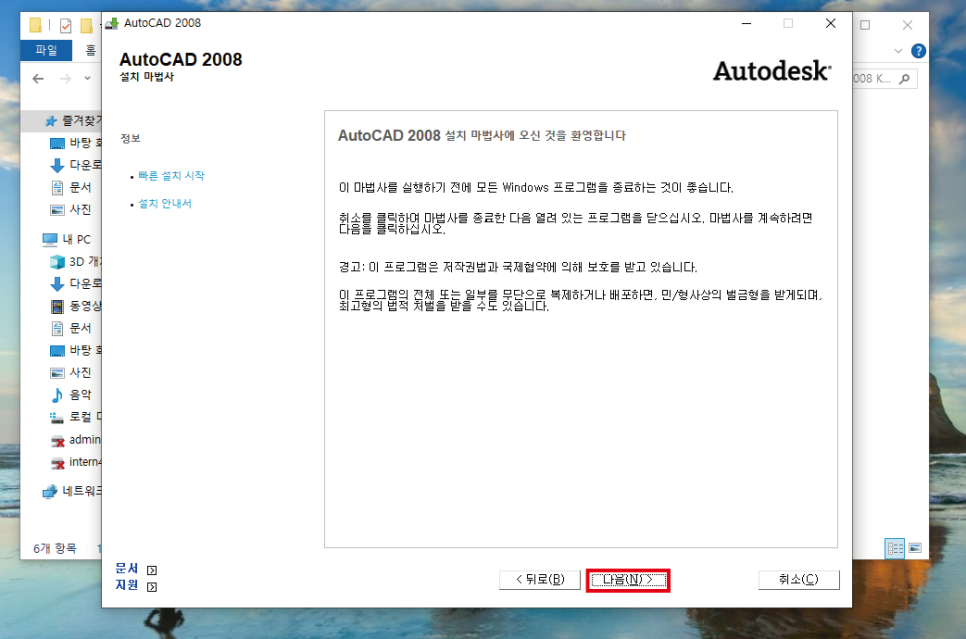Select the intern network drive in Explorer
Image resolution: width=966 pixels, height=639 pixels.
click(76, 462)
